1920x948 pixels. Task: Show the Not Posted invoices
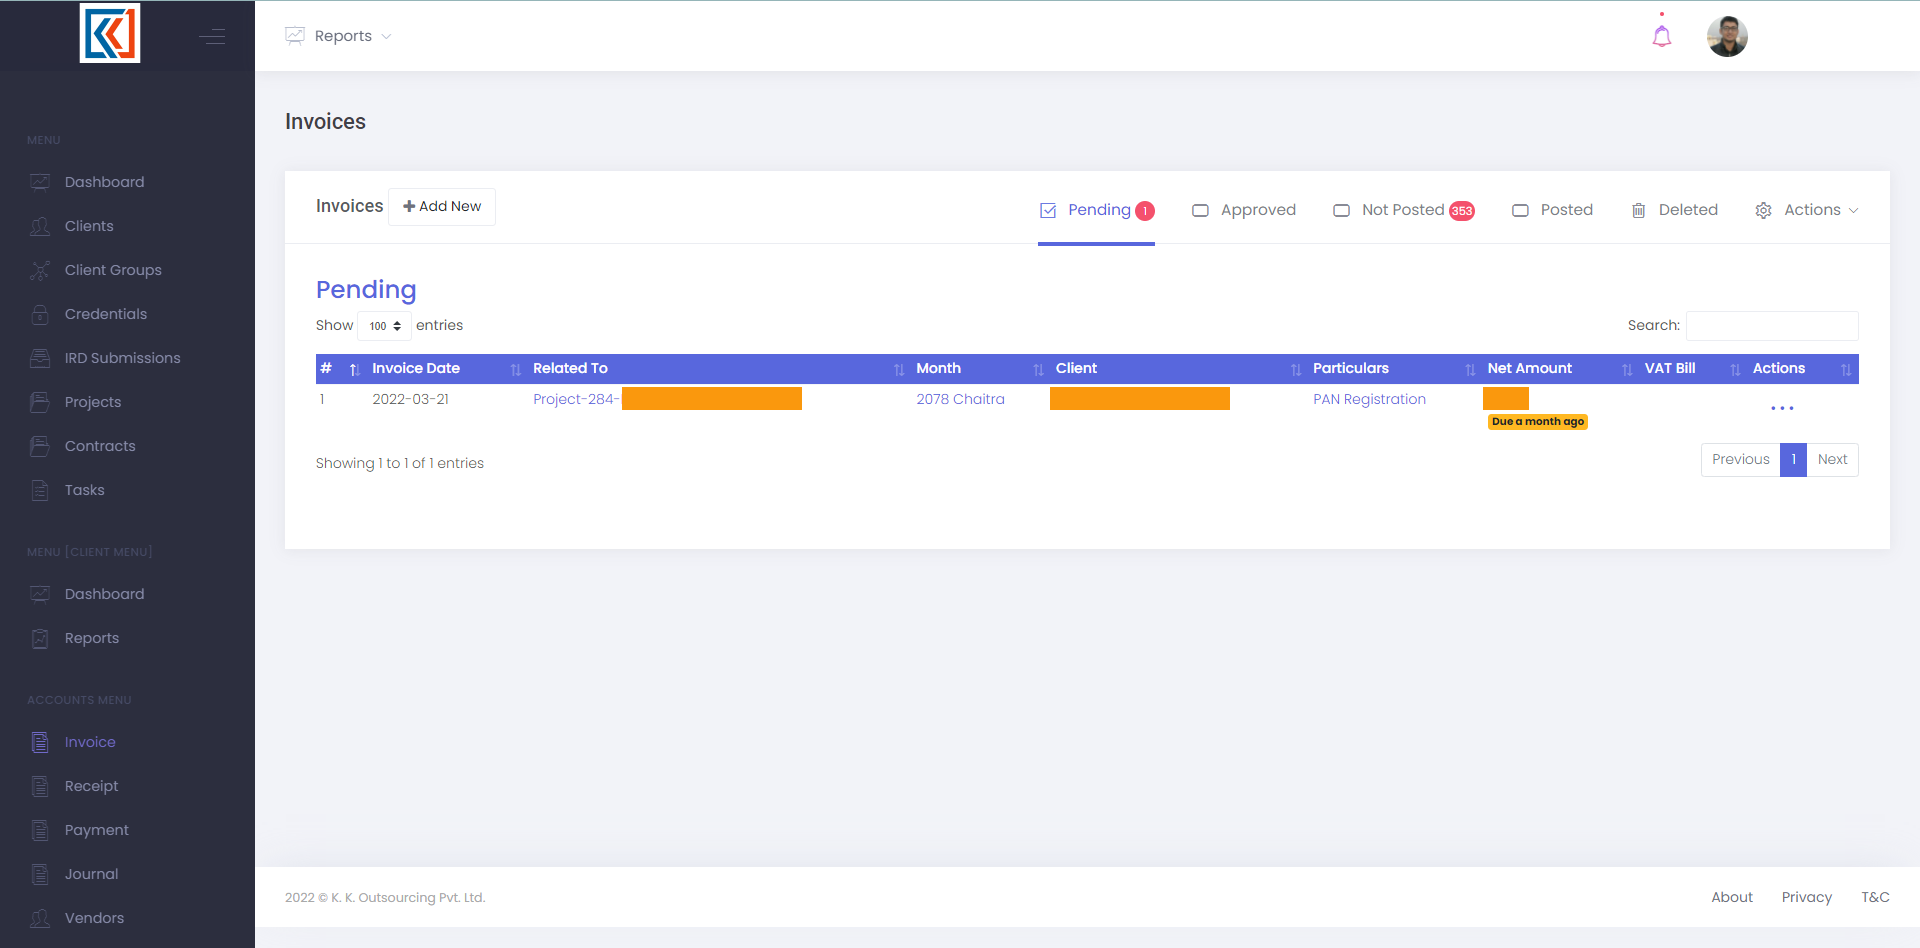point(1403,210)
